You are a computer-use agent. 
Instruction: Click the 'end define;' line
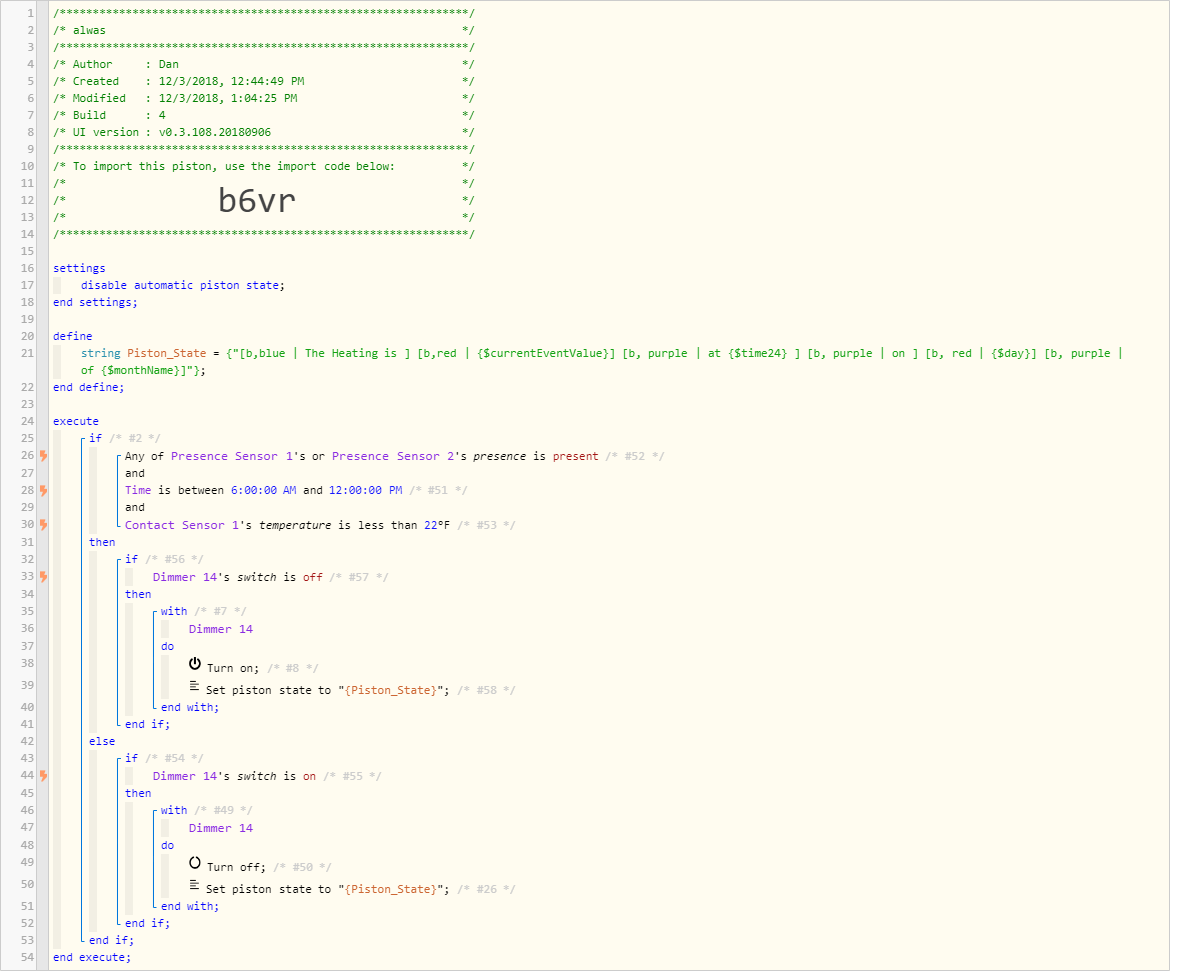pos(89,388)
